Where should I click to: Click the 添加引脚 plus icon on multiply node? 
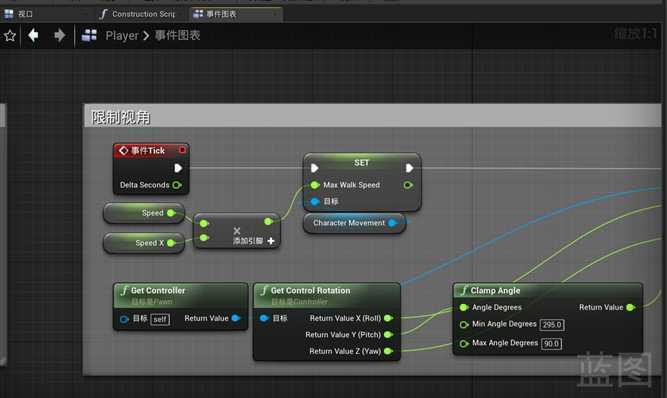click(x=271, y=241)
